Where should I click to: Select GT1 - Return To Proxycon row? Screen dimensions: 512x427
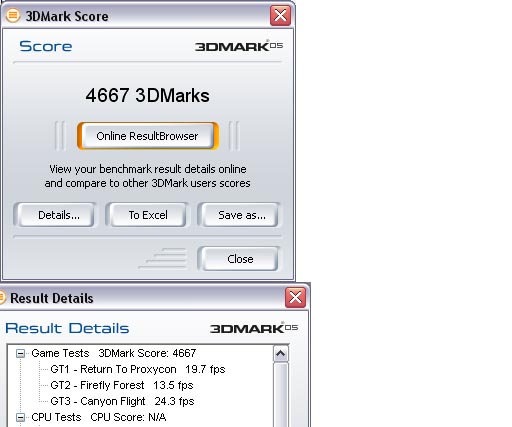pyautogui.click(x=138, y=369)
